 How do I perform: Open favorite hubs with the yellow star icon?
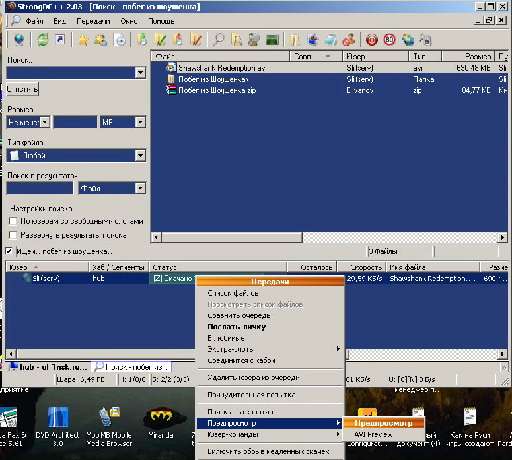83,40
